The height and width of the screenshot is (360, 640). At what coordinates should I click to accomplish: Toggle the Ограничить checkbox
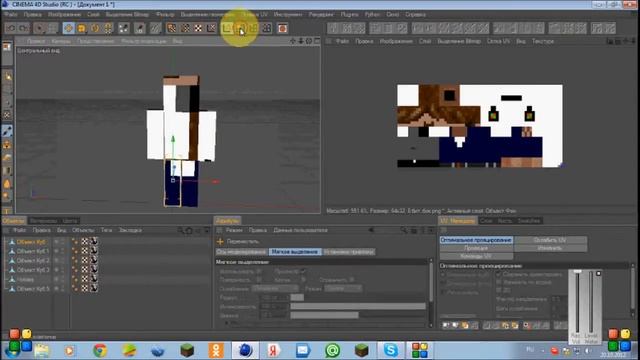[351, 280]
